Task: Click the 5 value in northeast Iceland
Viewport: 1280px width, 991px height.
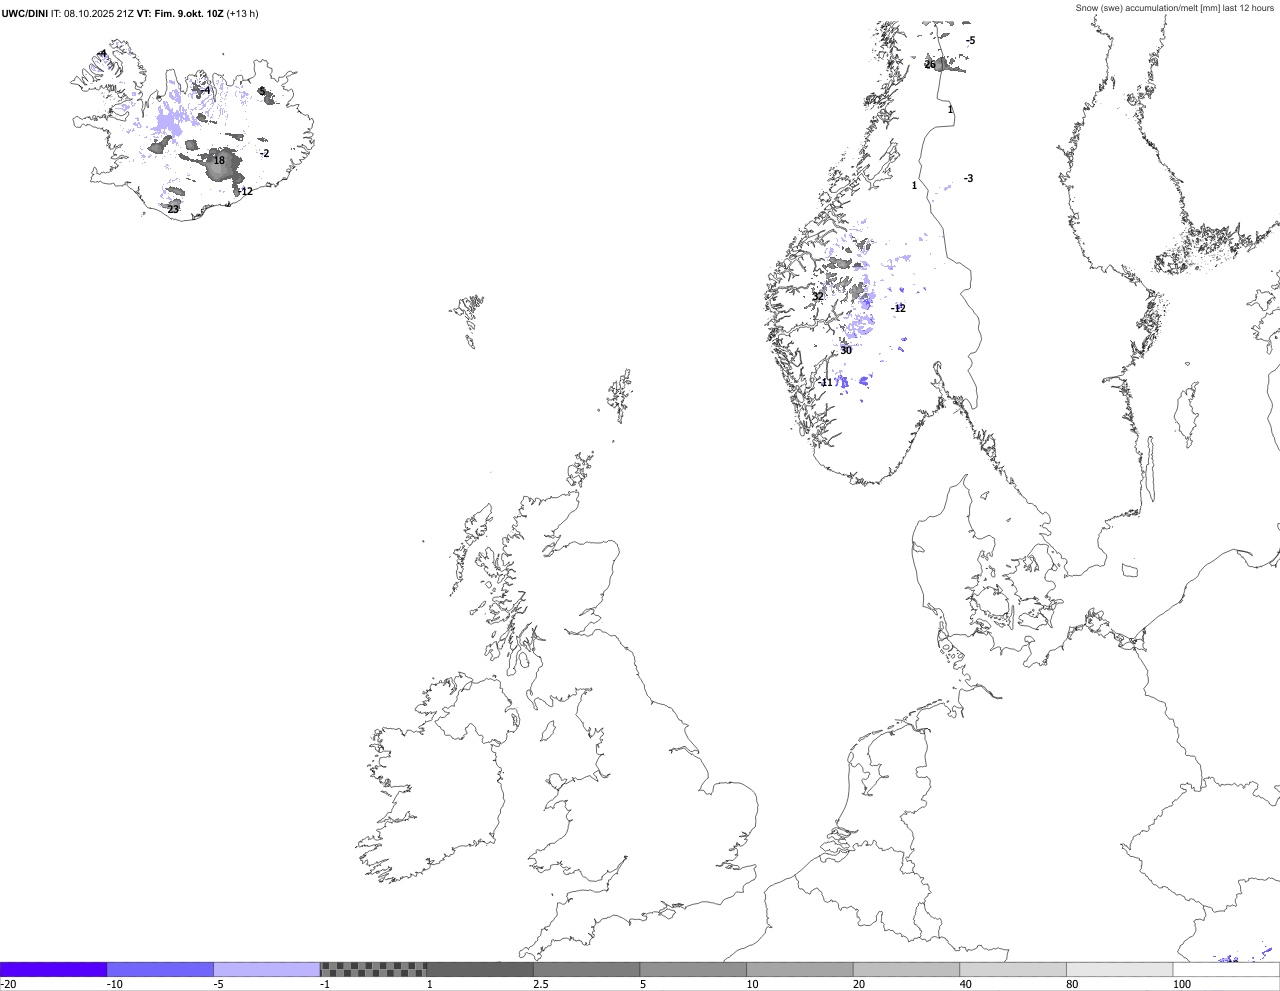Action: 262,91
